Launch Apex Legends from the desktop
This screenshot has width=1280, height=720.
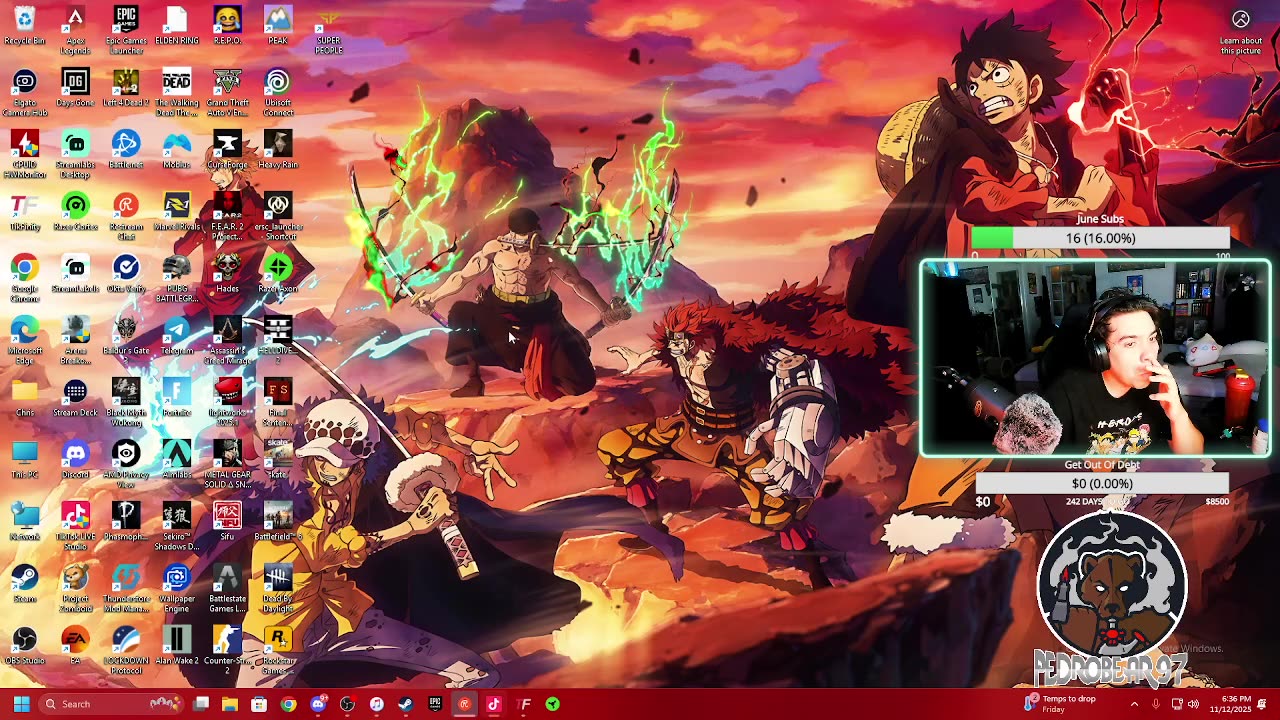(75, 30)
